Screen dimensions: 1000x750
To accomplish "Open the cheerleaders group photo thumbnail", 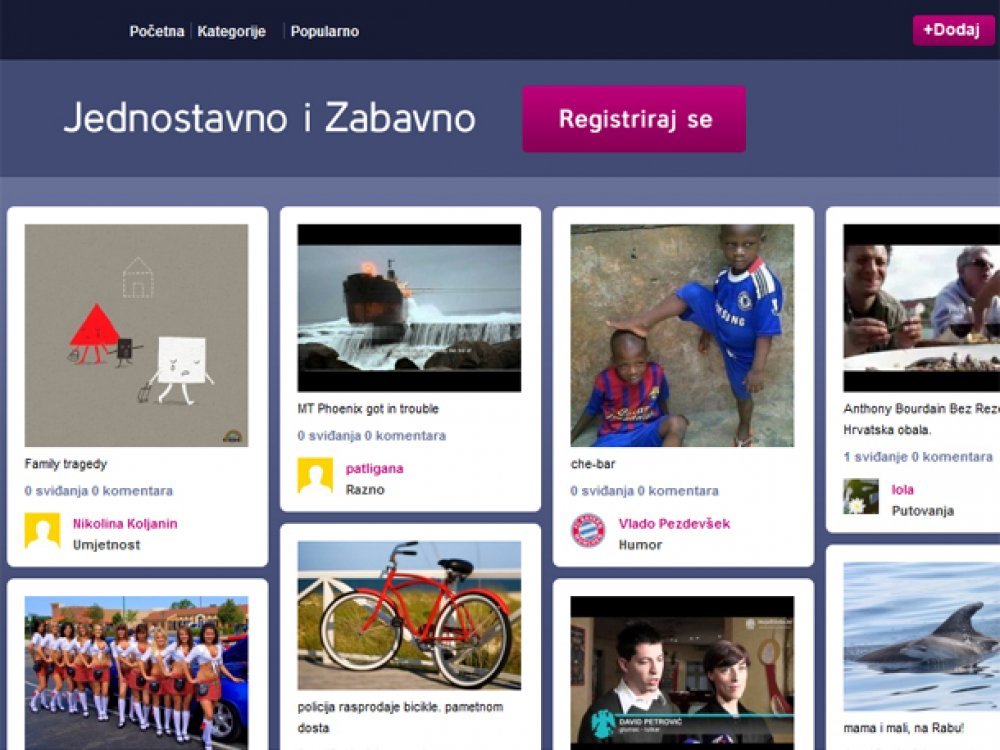I will (x=136, y=673).
